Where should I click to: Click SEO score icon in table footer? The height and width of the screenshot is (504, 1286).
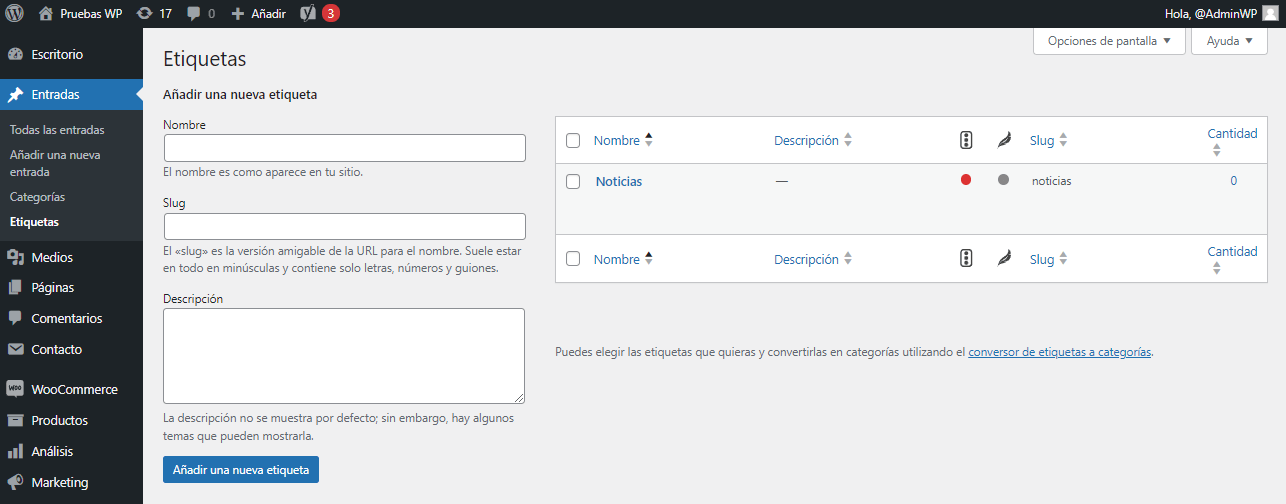click(x=966, y=258)
